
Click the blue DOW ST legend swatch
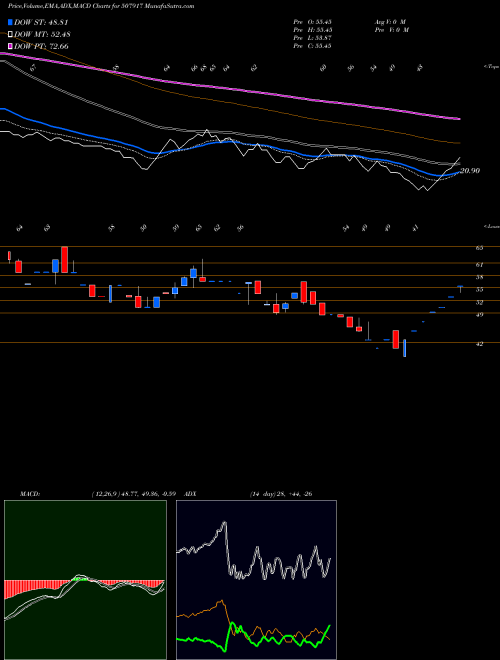pos(10,22)
